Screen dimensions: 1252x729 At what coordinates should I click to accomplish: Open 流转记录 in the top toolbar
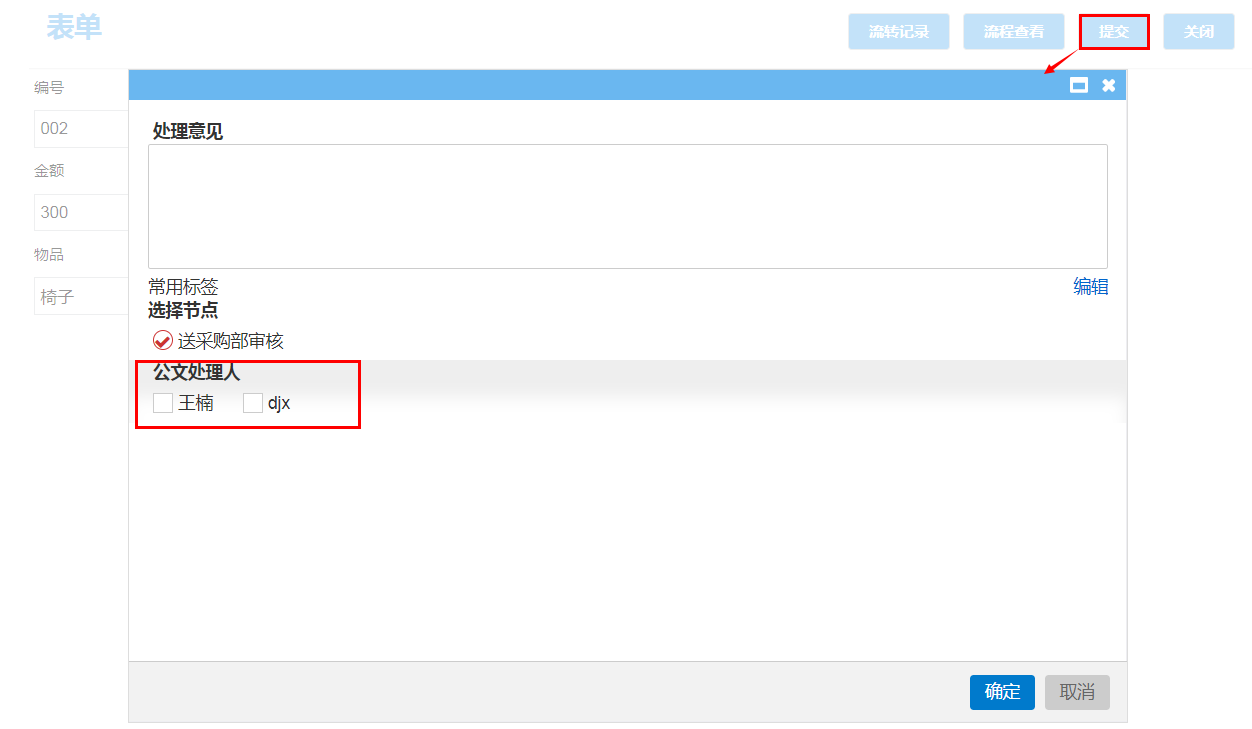point(899,32)
